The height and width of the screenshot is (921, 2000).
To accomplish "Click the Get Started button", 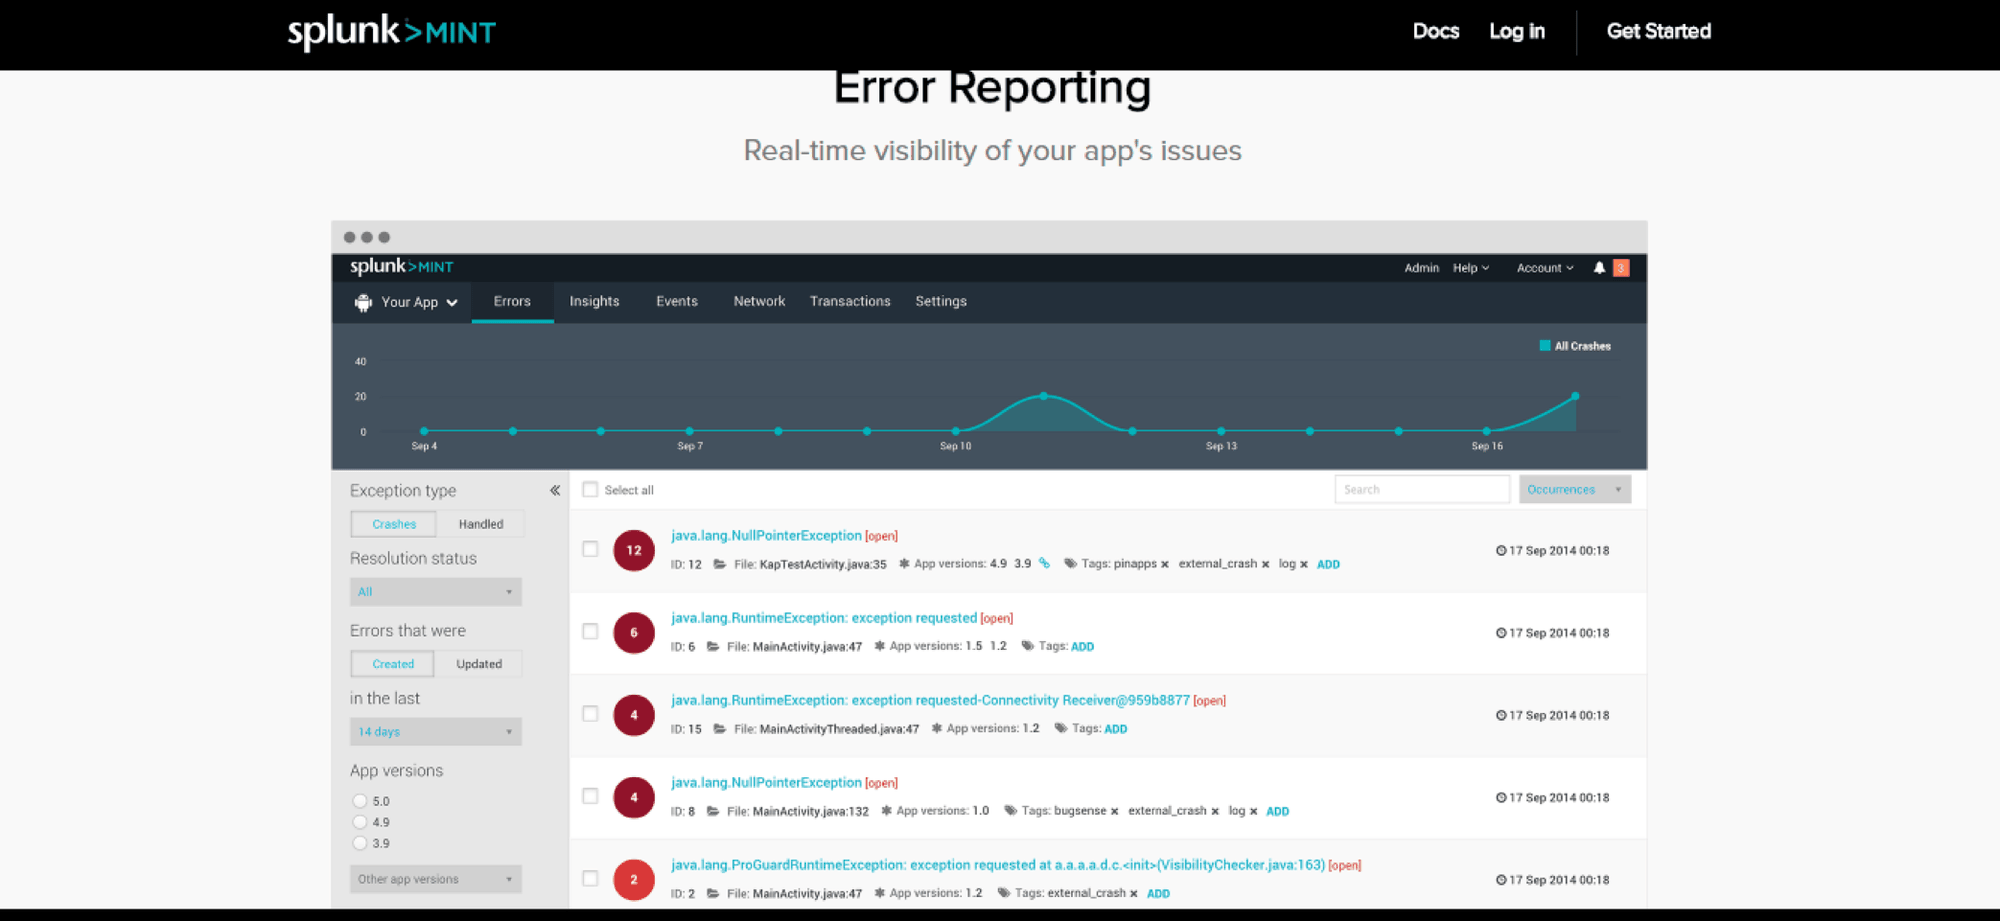I will tap(1659, 32).
